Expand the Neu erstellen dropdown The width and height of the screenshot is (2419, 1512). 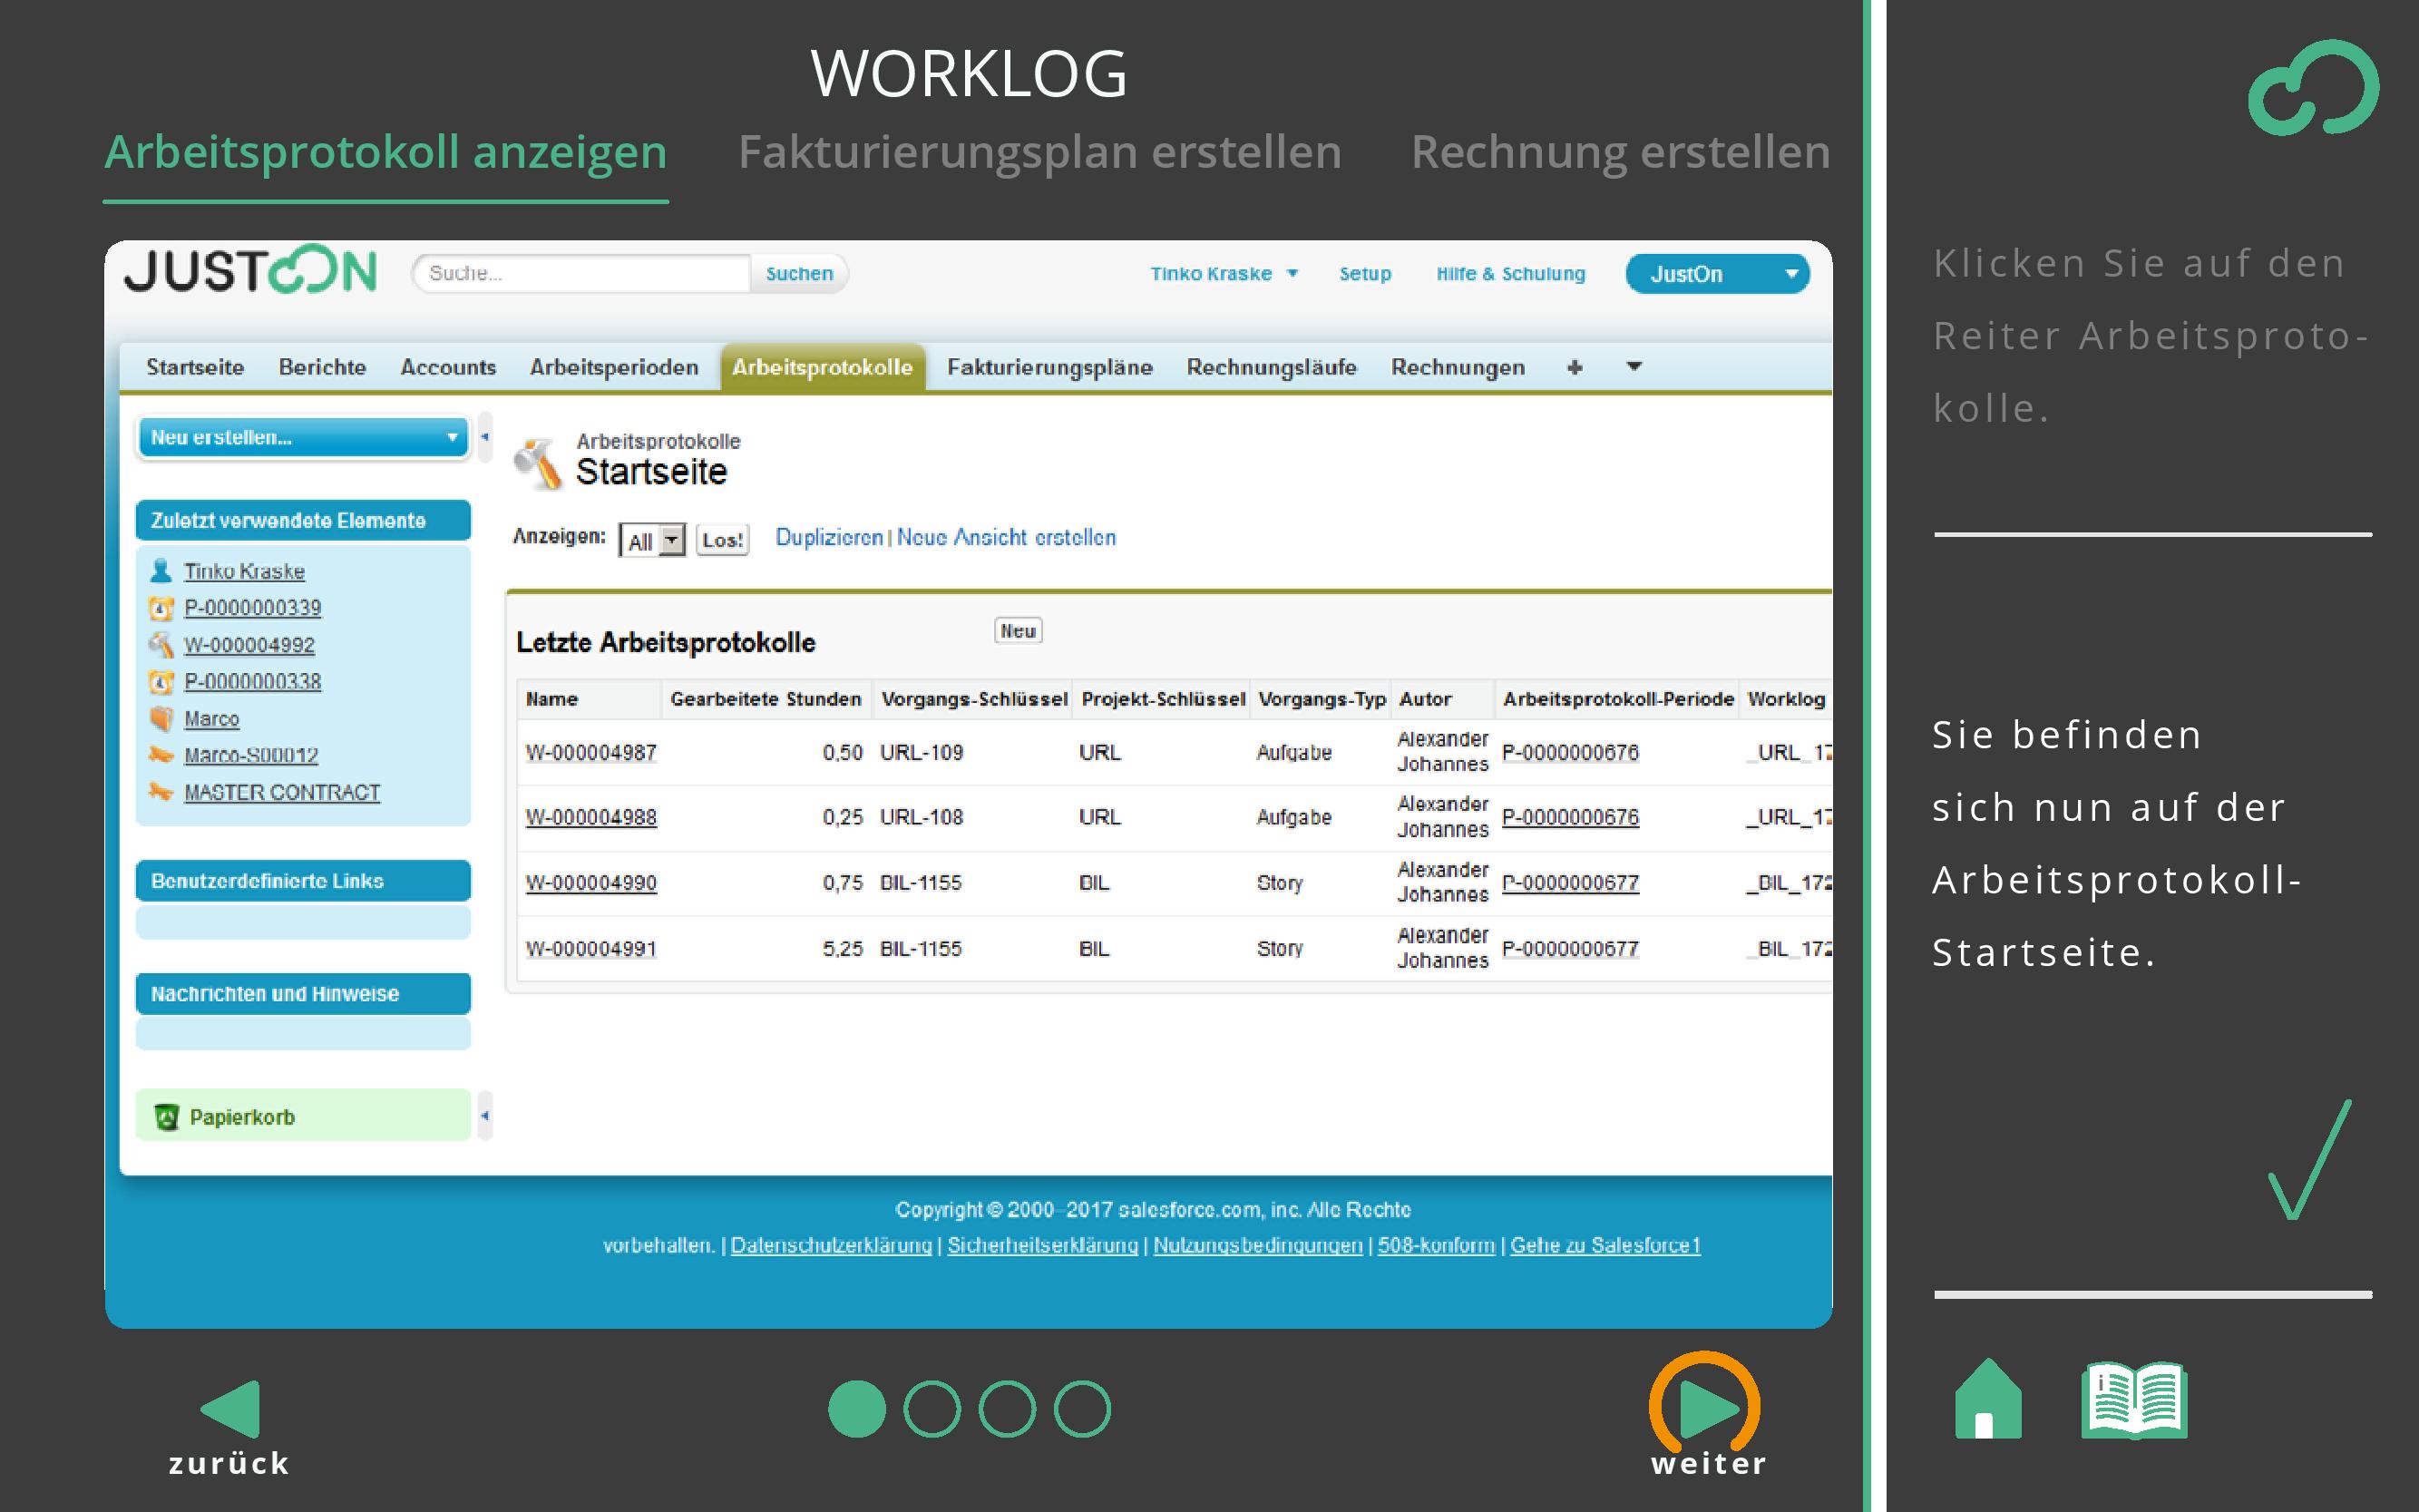302,437
